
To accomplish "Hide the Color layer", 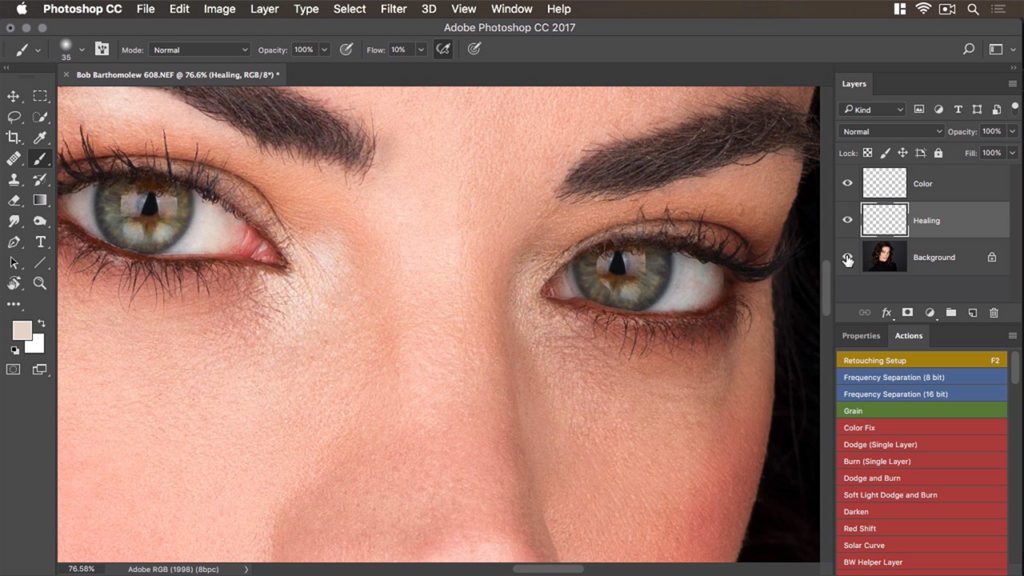I will 847,184.
